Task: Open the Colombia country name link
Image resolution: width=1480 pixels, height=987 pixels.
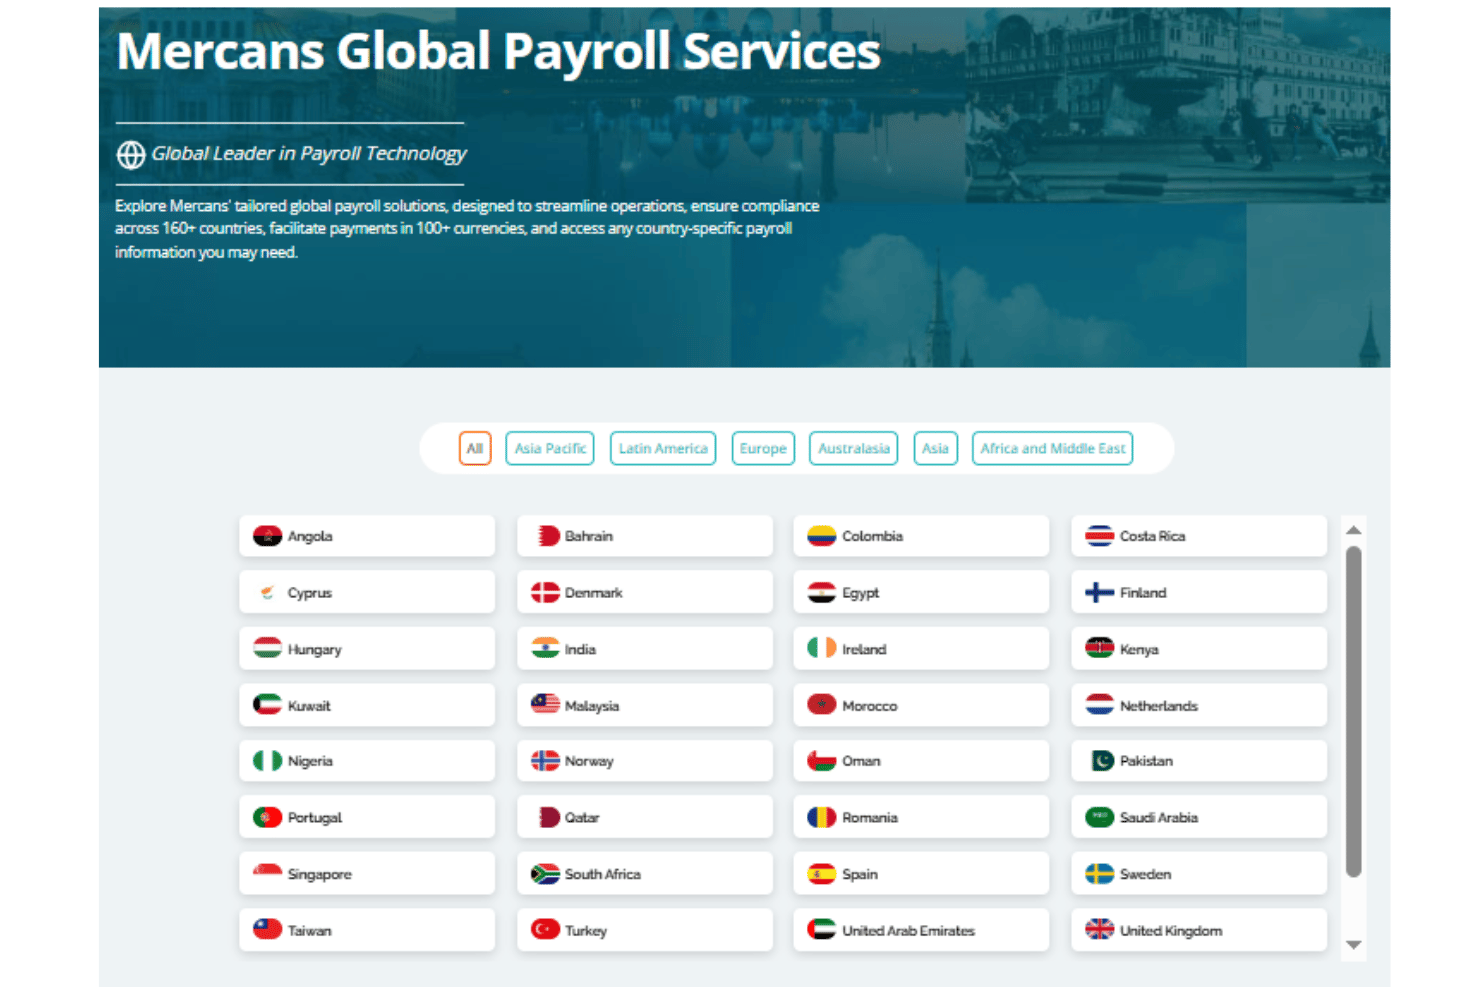Action: pos(872,536)
